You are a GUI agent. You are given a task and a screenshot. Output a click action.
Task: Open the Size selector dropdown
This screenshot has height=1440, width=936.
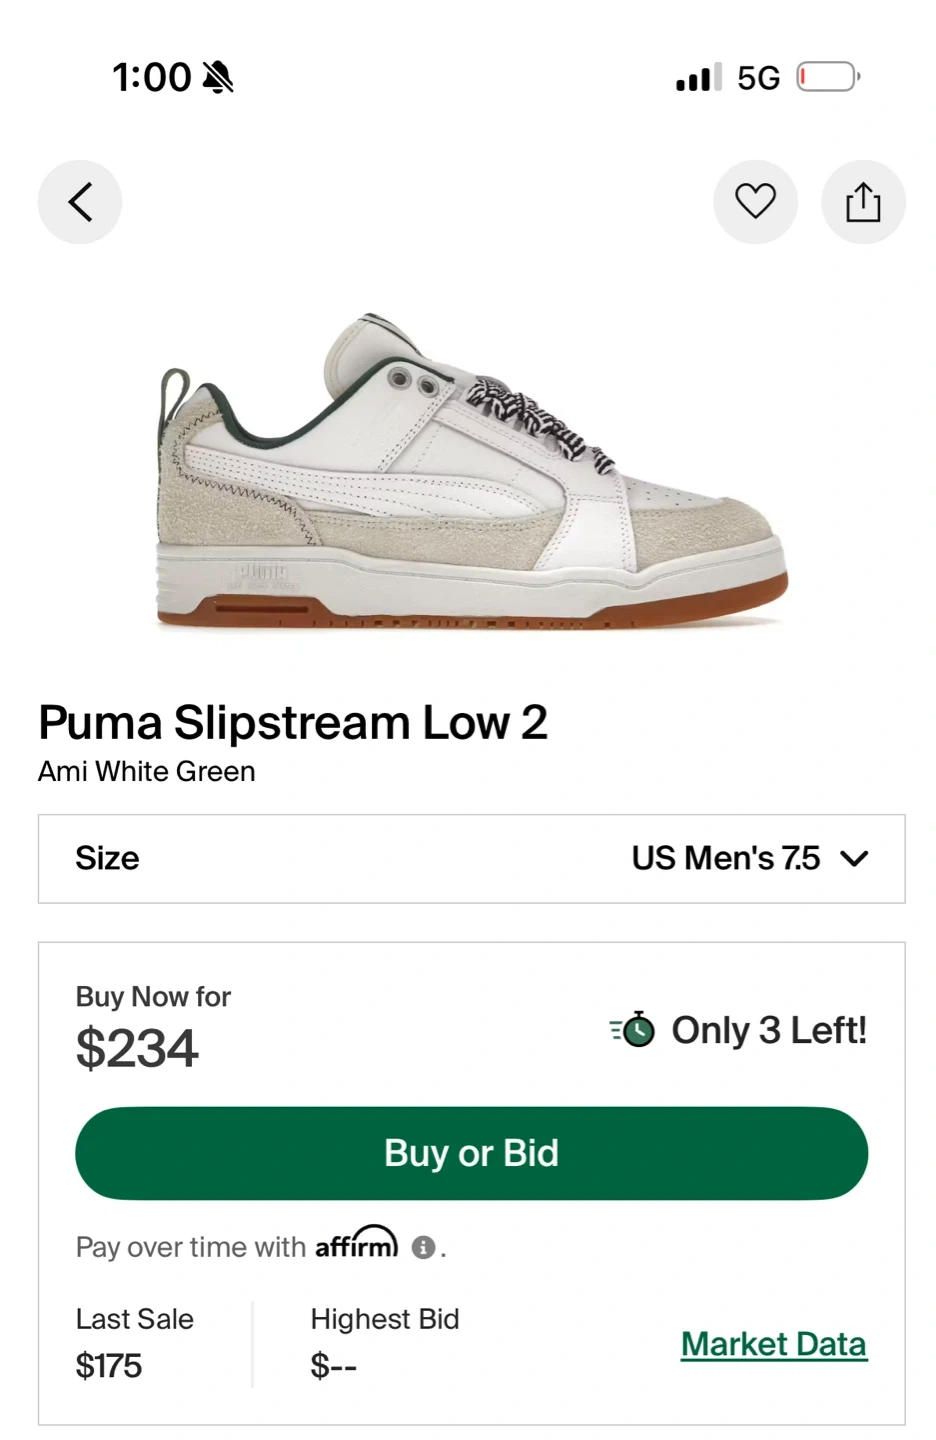(471, 859)
